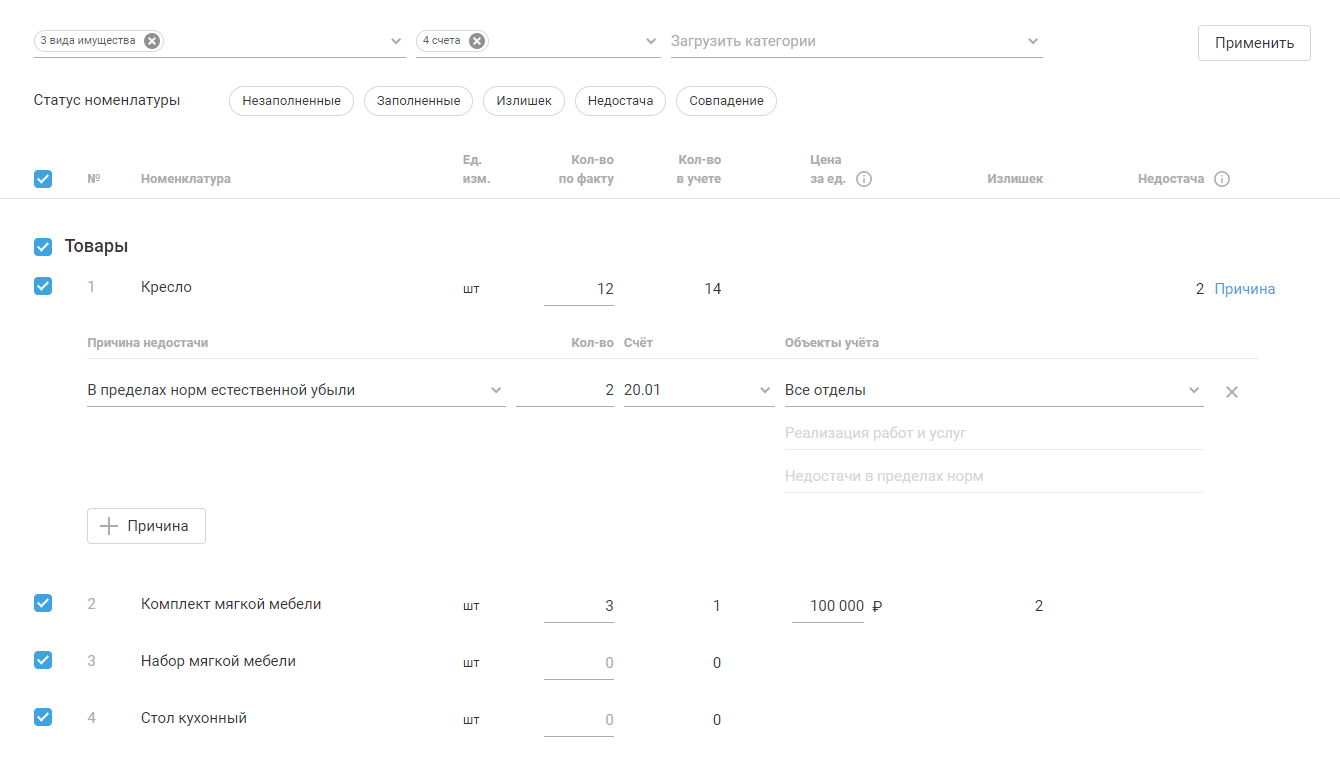
Task: Deselect the 'Стол кухонный' row checkbox
Action: (43, 717)
